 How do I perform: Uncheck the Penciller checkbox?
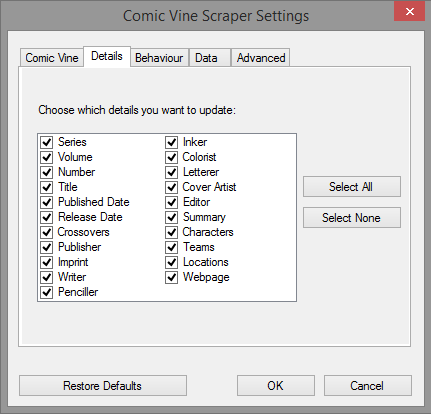tap(47, 292)
